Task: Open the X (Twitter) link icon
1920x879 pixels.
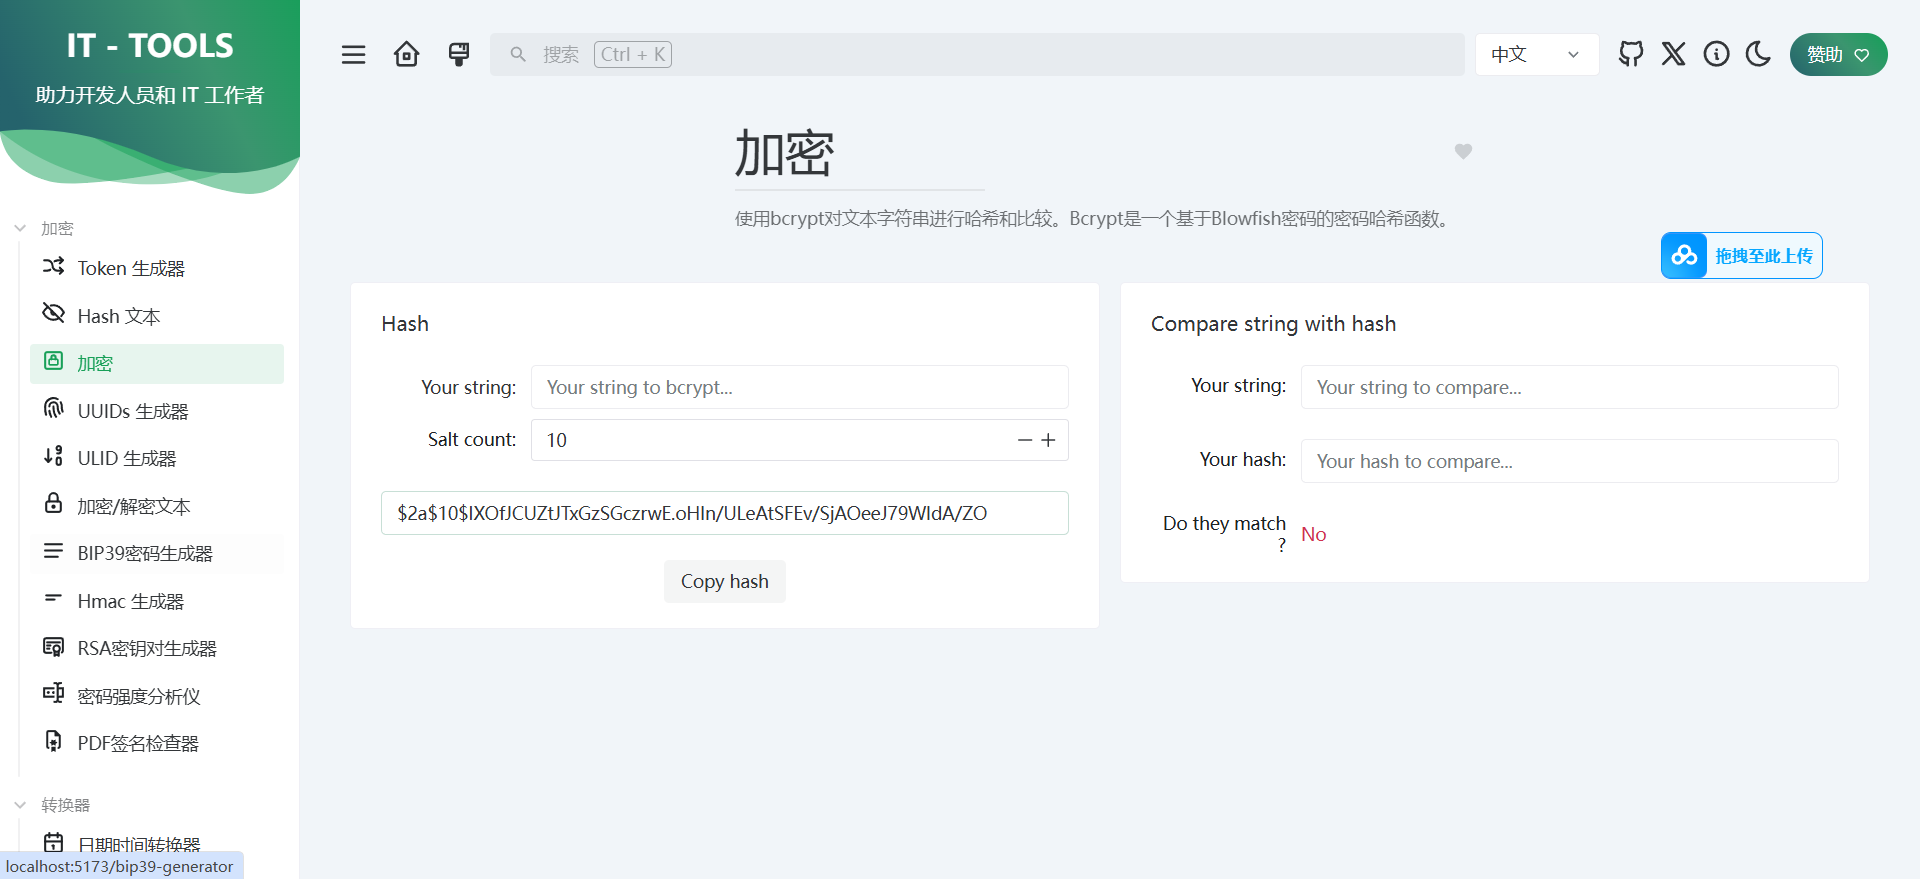Action: pos(1673,54)
